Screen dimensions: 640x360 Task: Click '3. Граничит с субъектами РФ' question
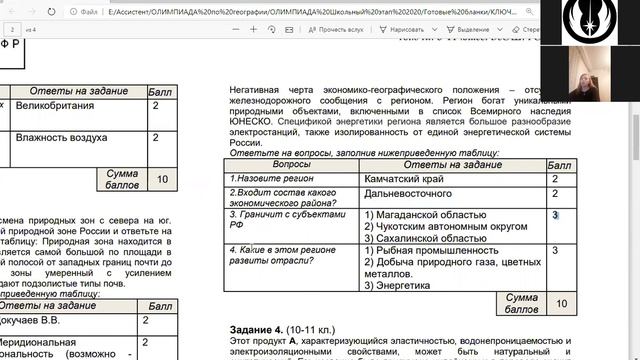pyautogui.click(x=291, y=227)
